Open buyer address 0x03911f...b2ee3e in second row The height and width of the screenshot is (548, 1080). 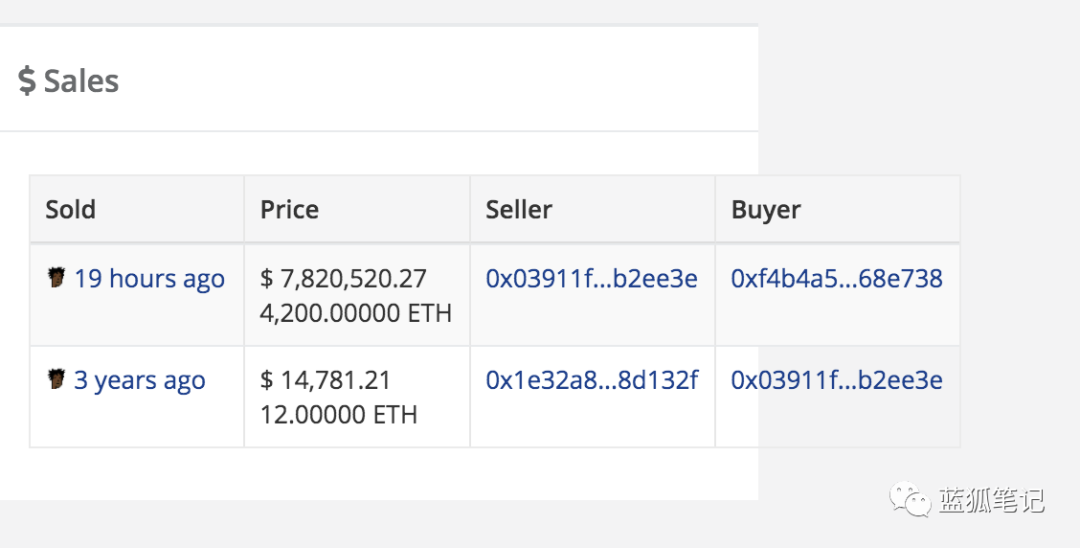point(837,379)
